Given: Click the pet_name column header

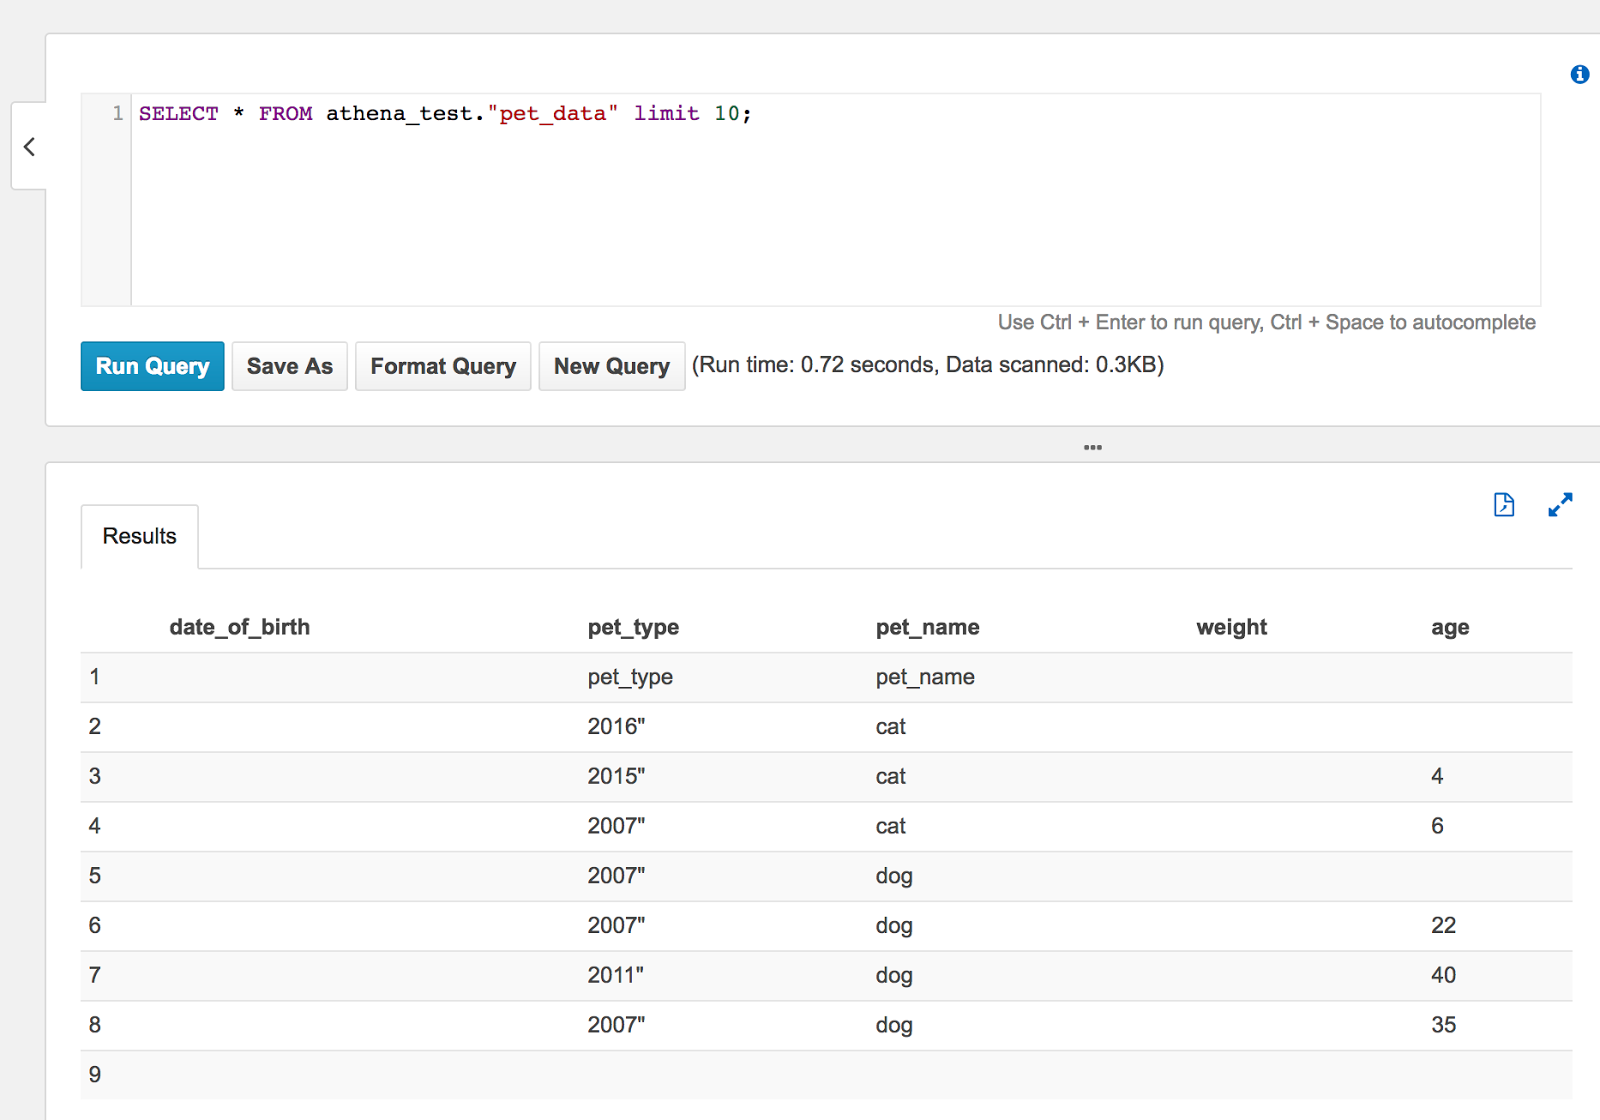Looking at the screenshot, I should (928, 627).
